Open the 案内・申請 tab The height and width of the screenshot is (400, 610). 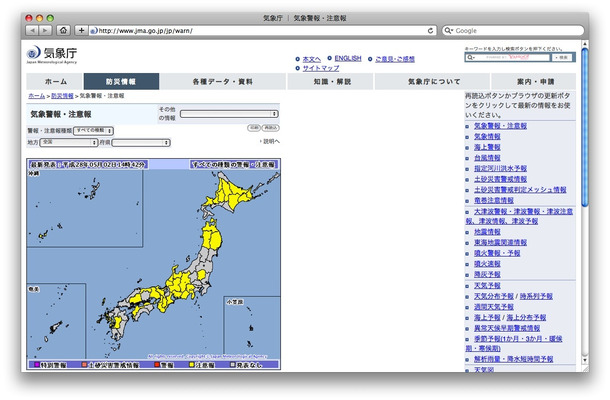(x=535, y=81)
